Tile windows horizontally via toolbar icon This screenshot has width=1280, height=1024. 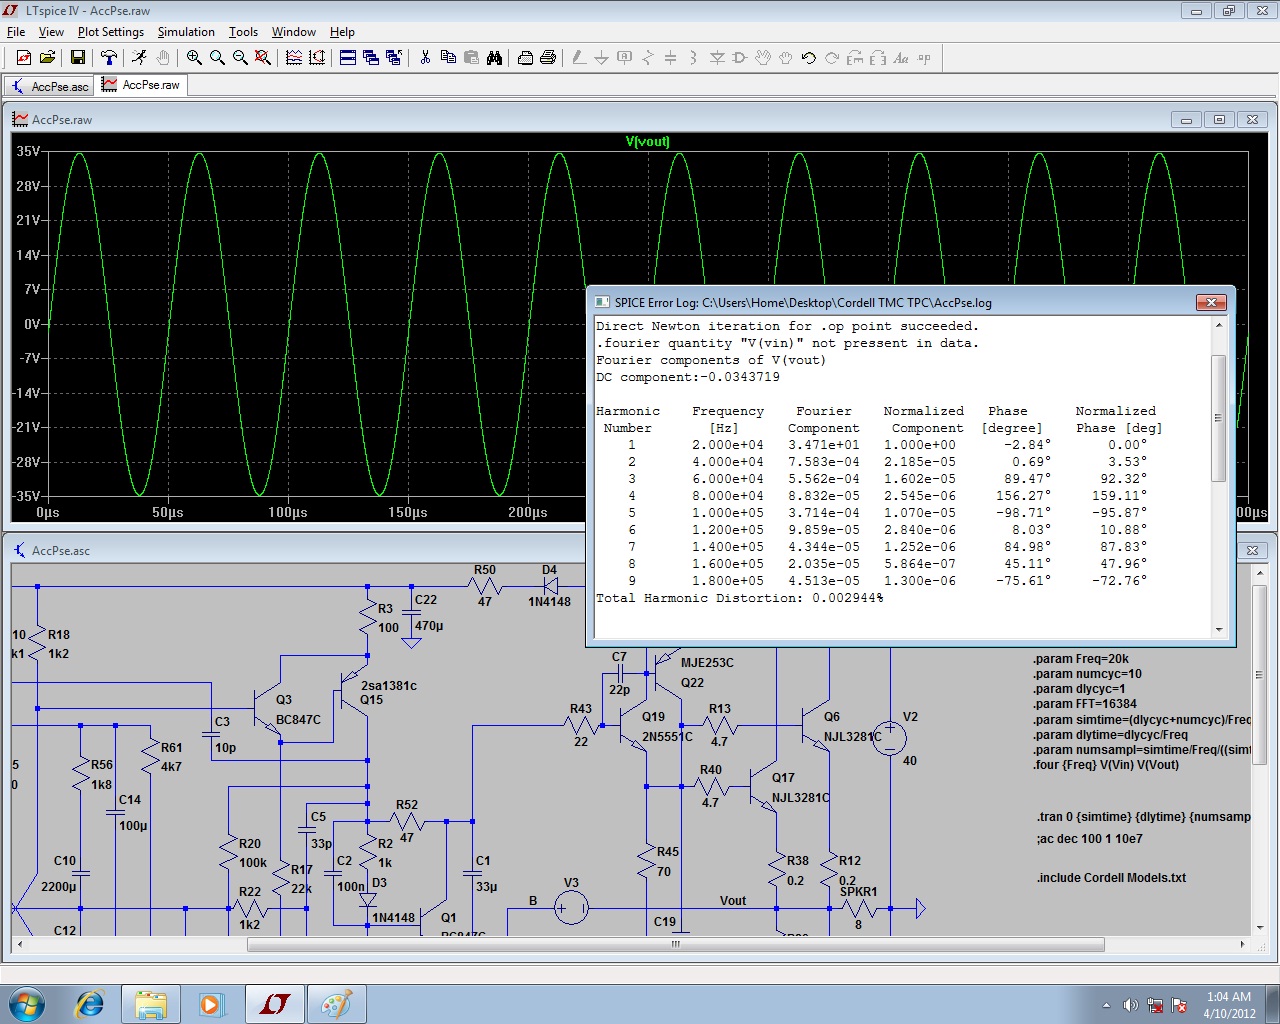point(348,58)
